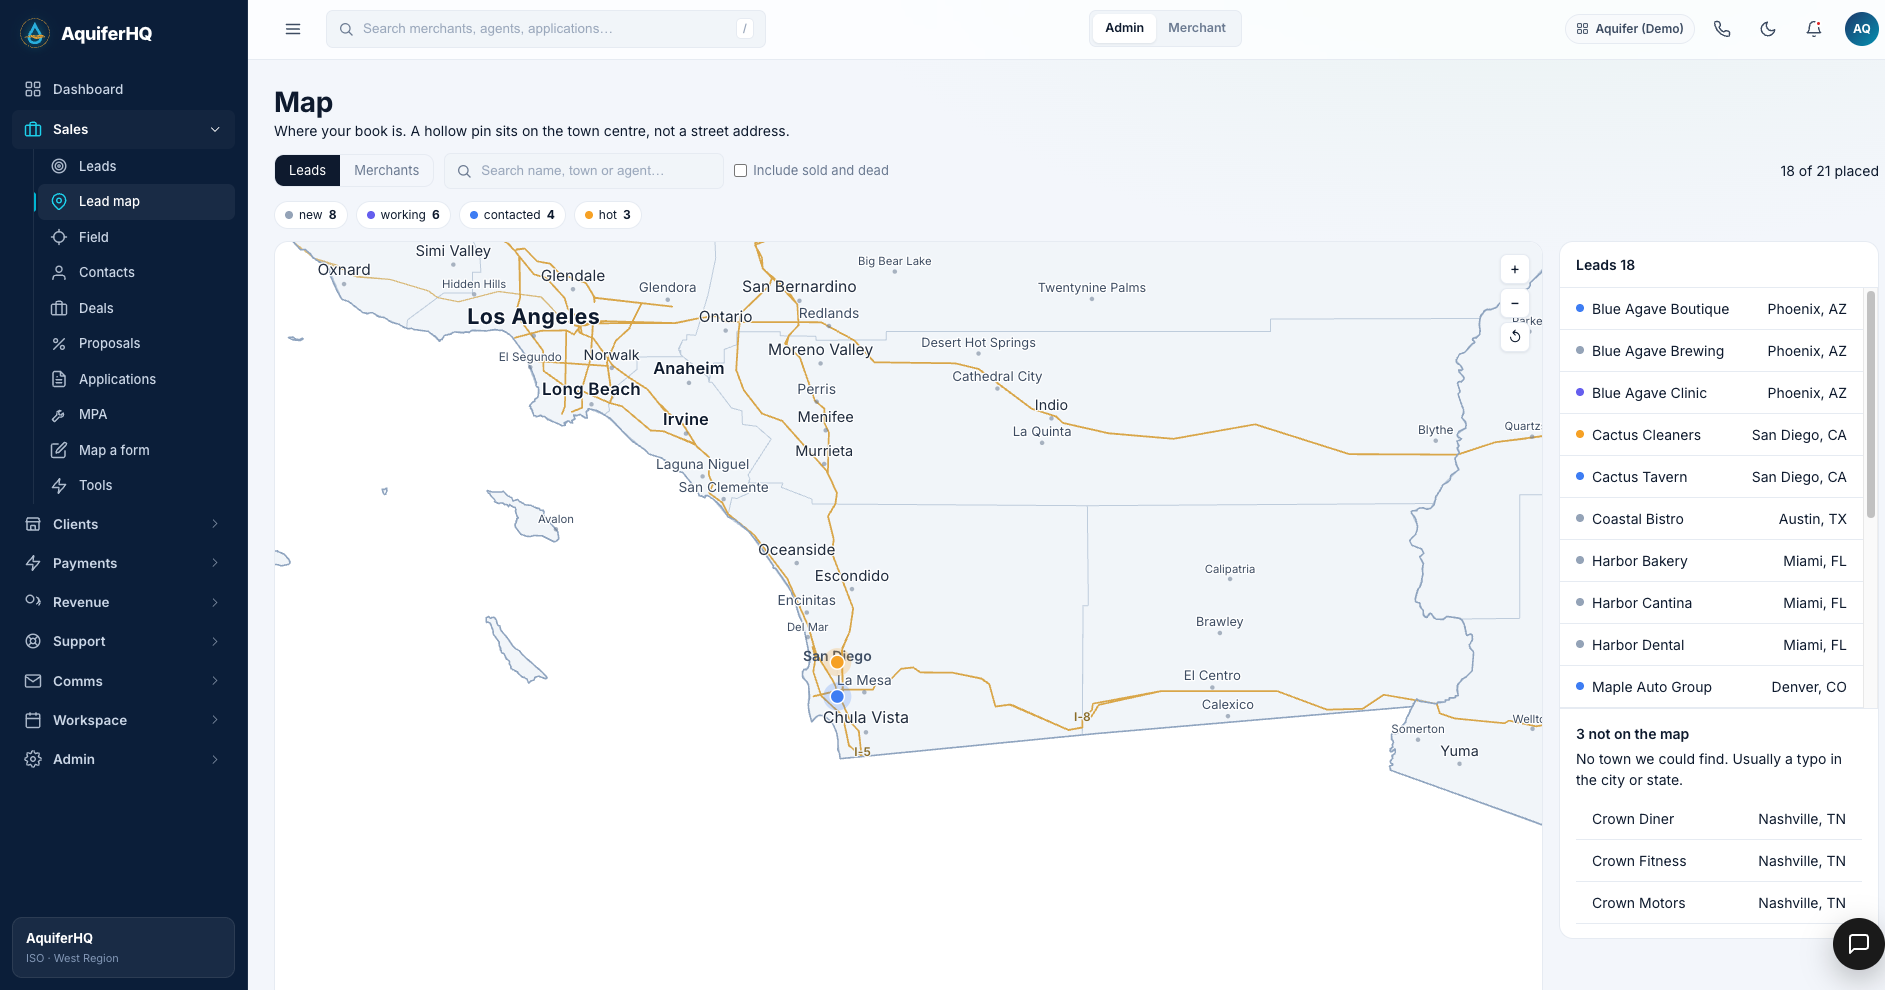Expand the Revenue section

click(x=124, y=602)
